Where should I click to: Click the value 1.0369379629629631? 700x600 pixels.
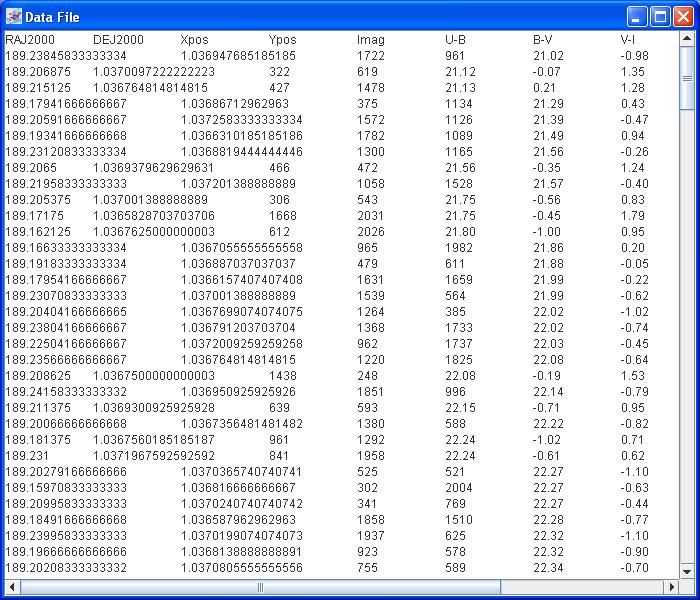pos(153,168)
